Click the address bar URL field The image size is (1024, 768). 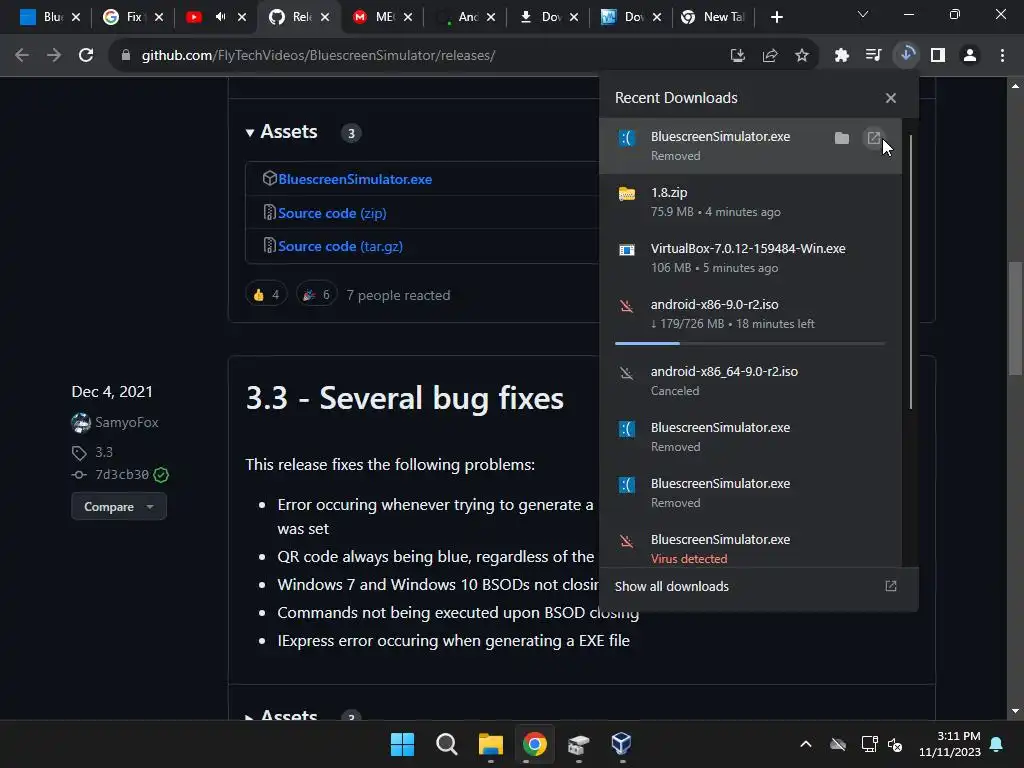[x=418, y=56]
